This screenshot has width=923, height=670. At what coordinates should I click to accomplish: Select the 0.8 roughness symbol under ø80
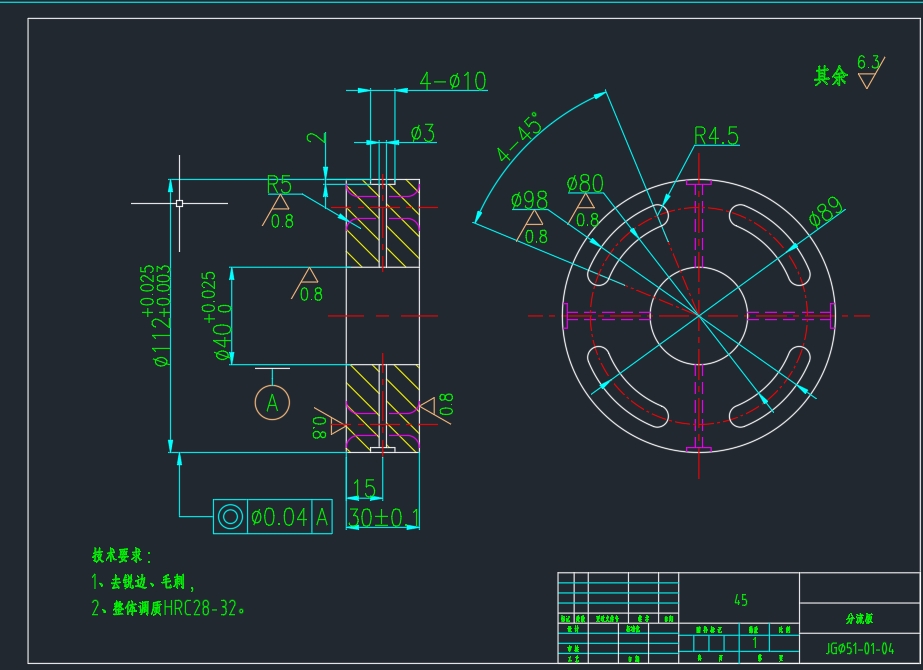[x=583, y=211]
